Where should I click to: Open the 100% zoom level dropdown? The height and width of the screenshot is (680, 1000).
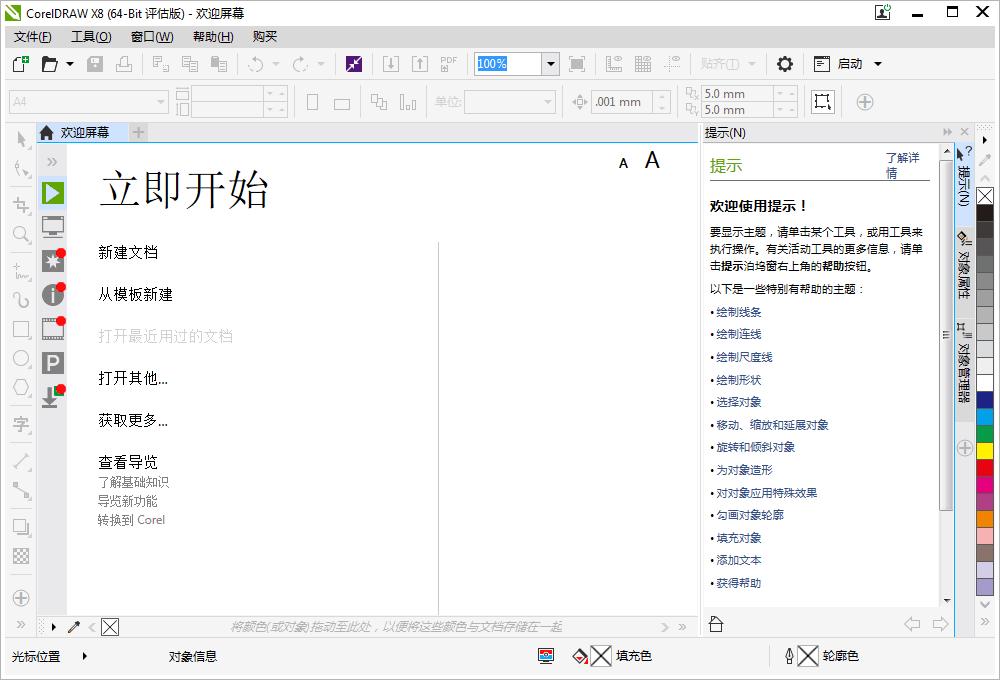549,63
